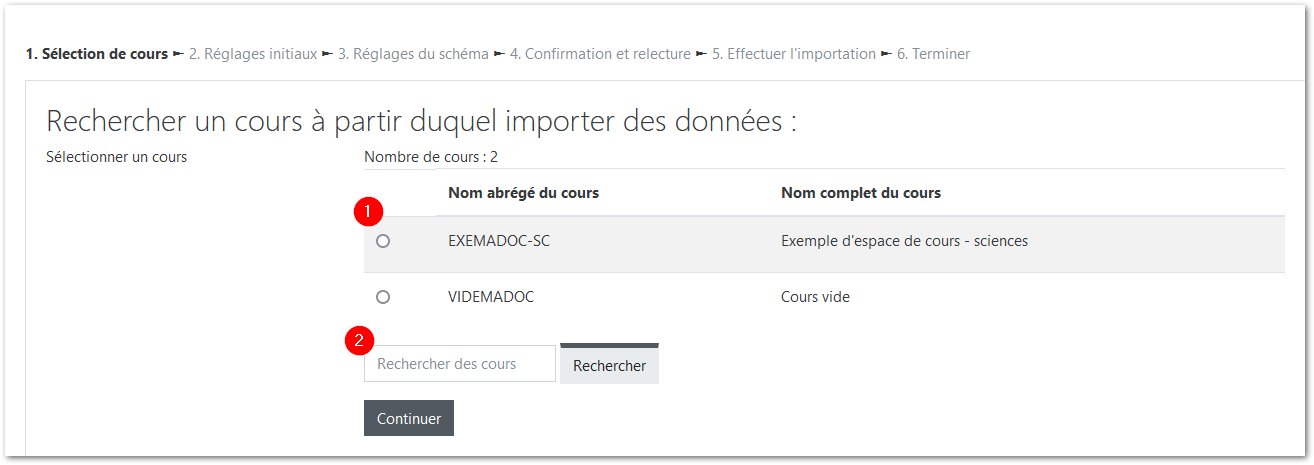This screenshot has width=1314, height=465.
Task: Click step 1 Sélection de cours
Action: click(x=97, y=54)
